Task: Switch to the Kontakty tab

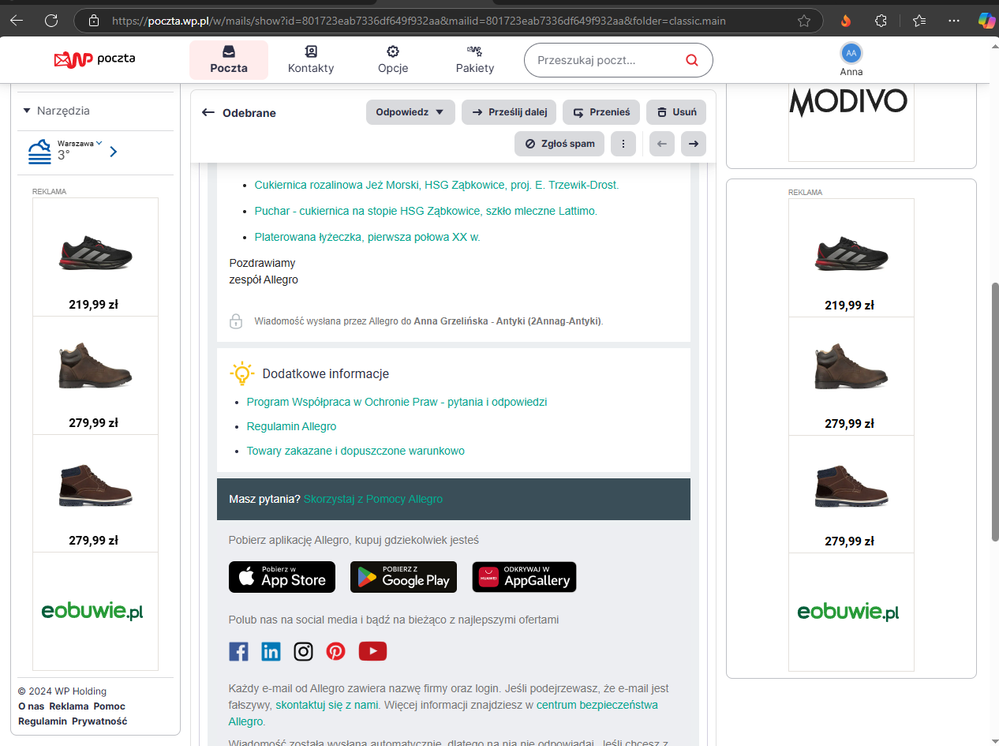Action: point(311,60)
